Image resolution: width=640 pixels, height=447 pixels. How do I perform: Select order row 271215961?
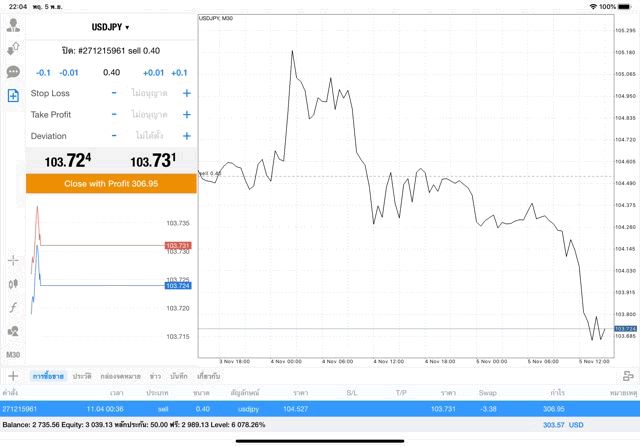[x=320, y=409]
